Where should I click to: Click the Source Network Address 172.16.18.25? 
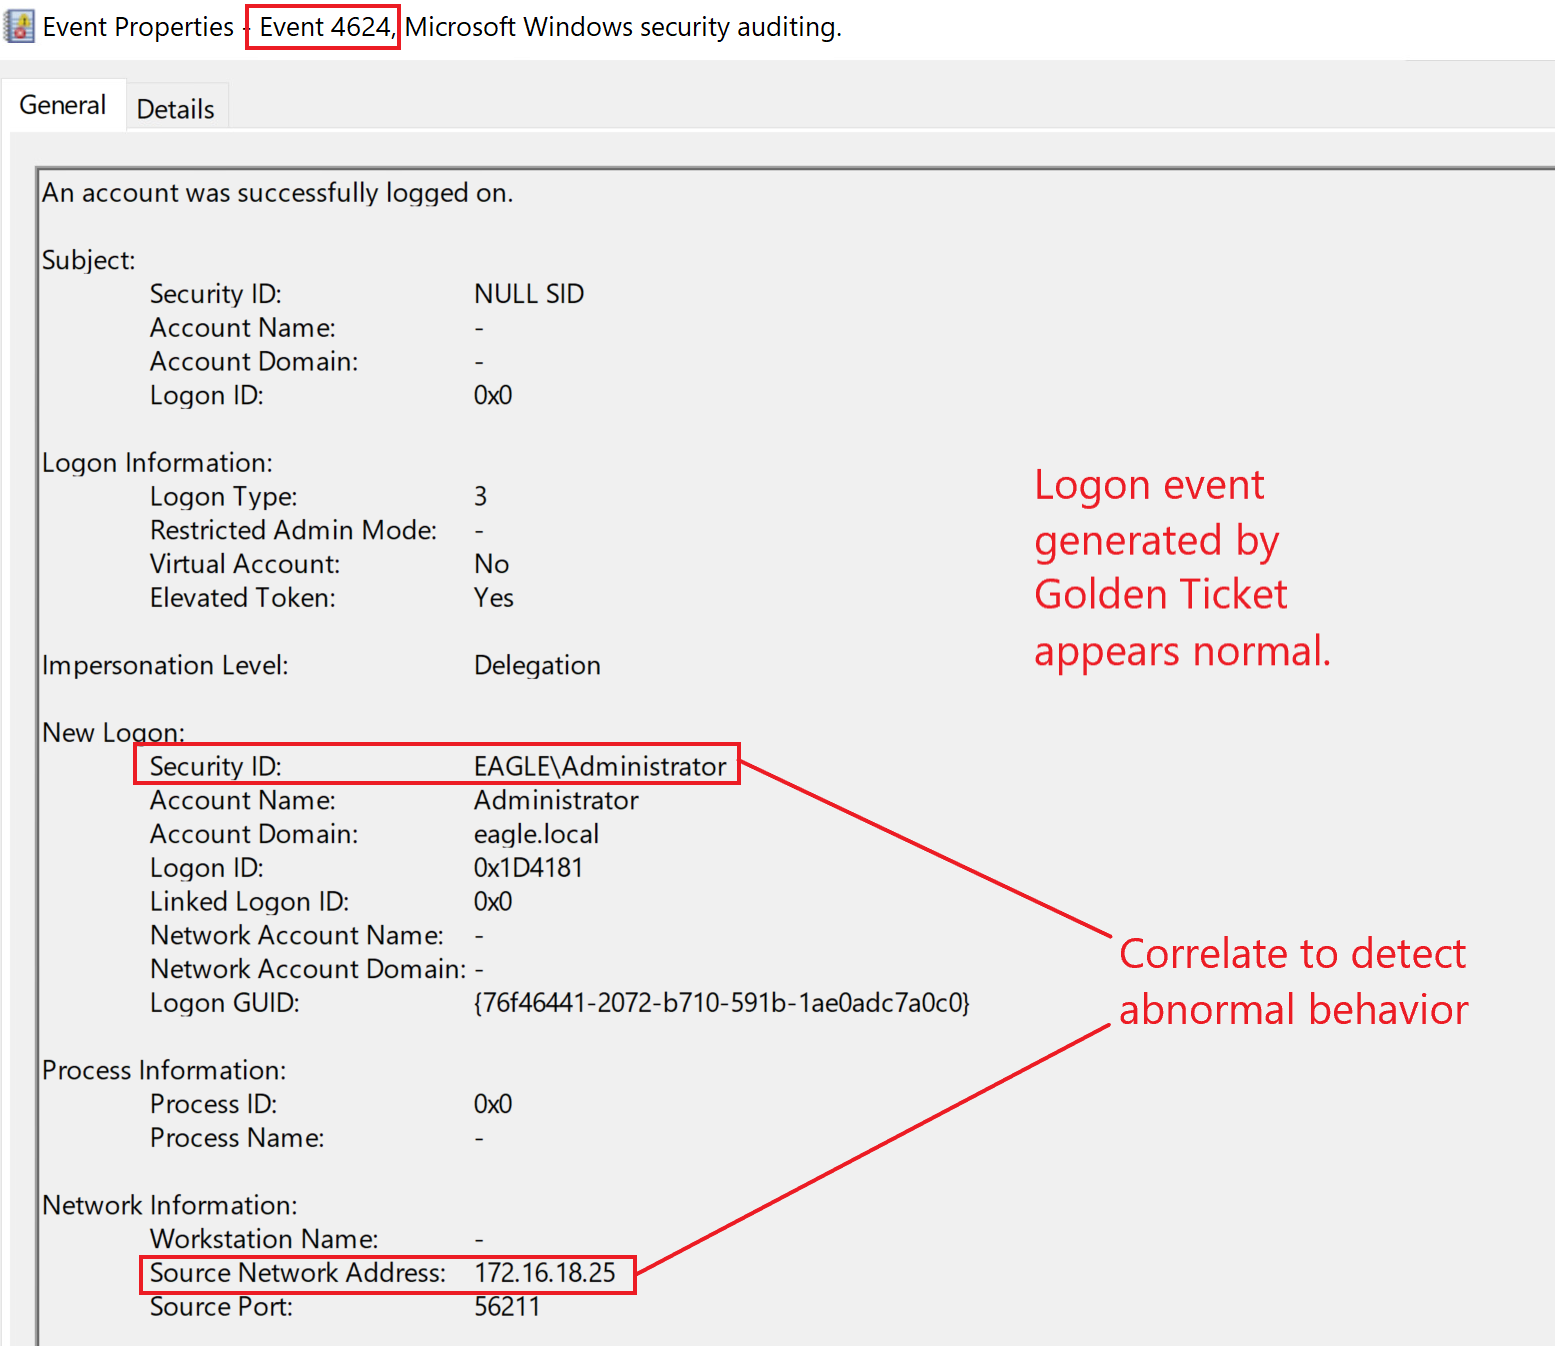545,1273
